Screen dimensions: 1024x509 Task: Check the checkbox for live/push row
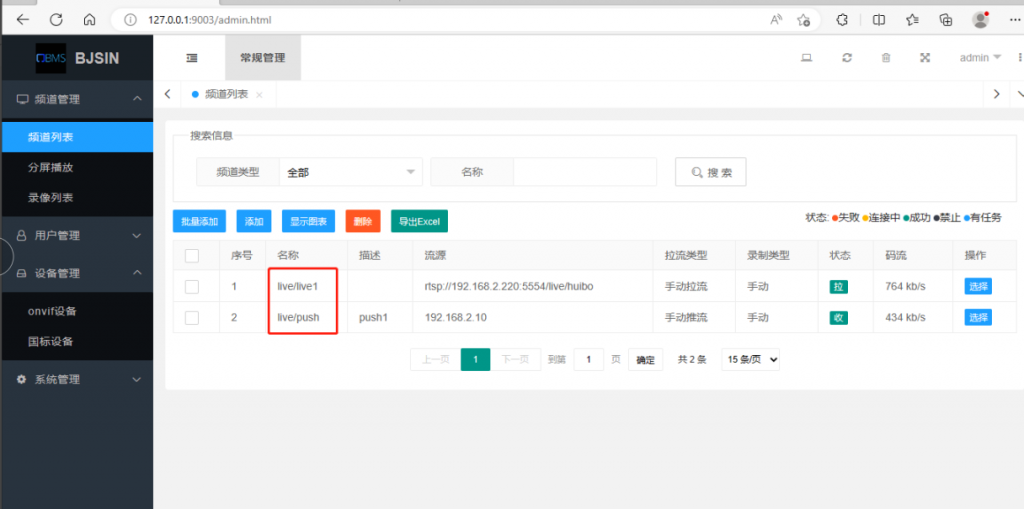[192, 318]
